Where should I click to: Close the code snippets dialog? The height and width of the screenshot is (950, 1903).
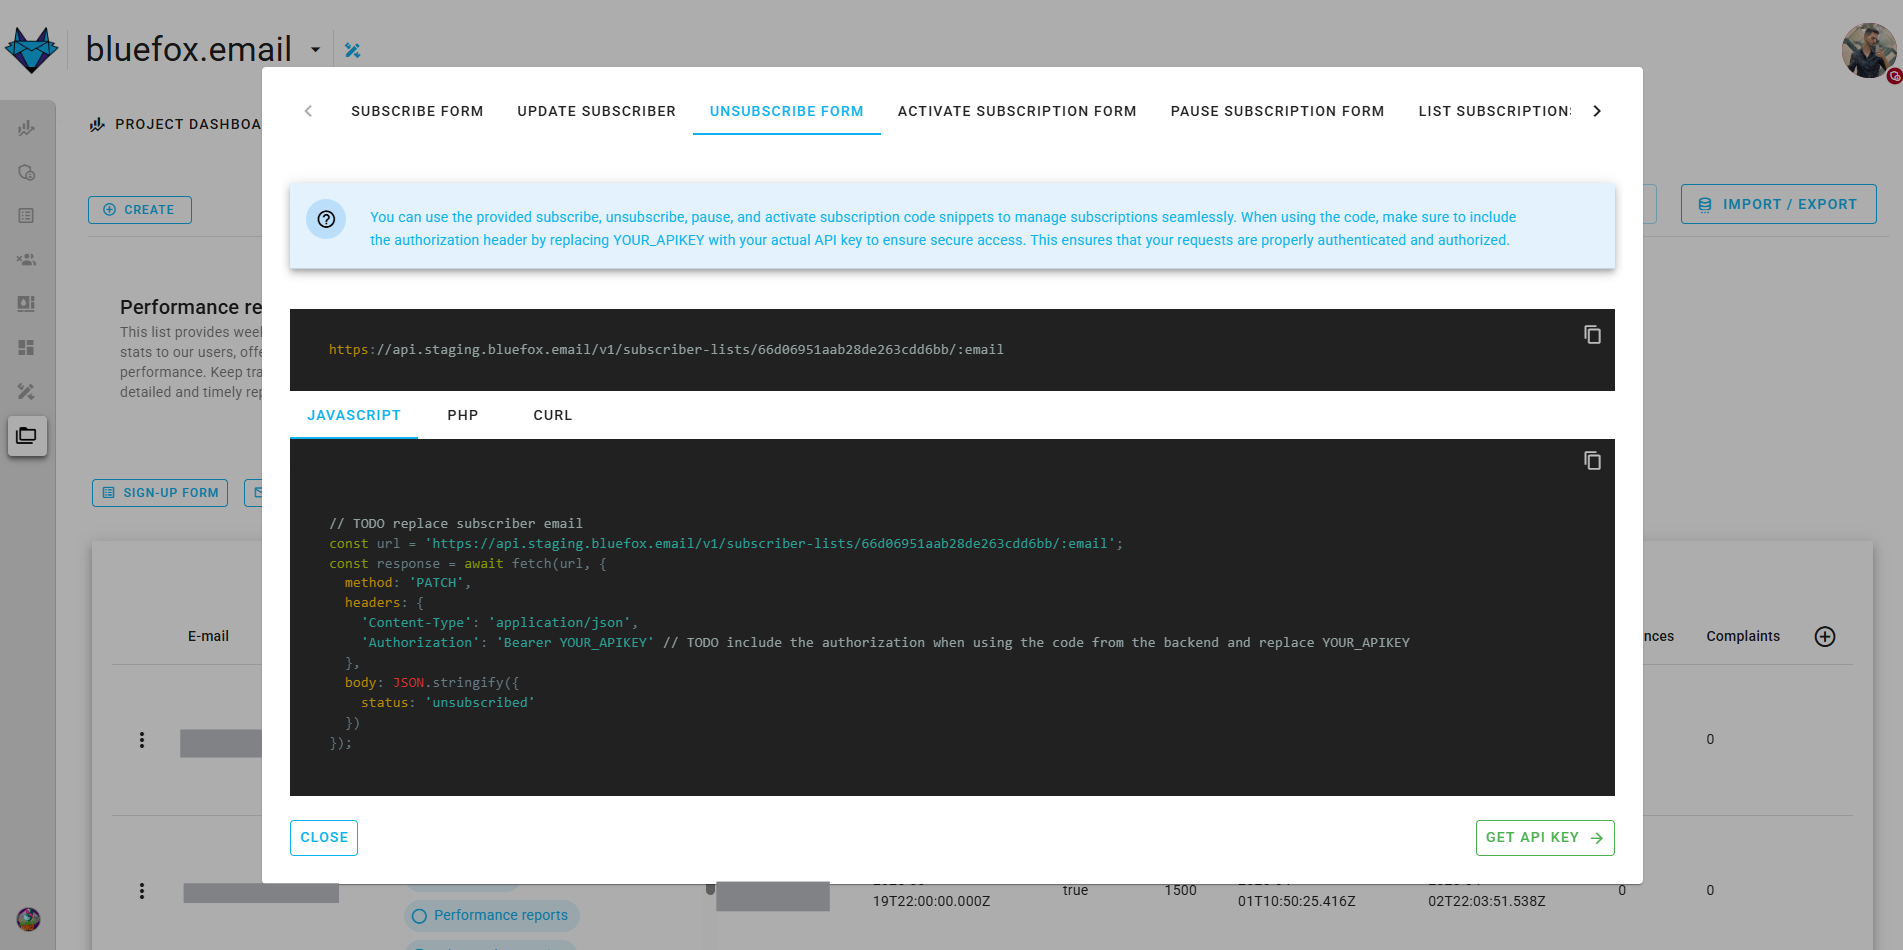click(324, 838)
